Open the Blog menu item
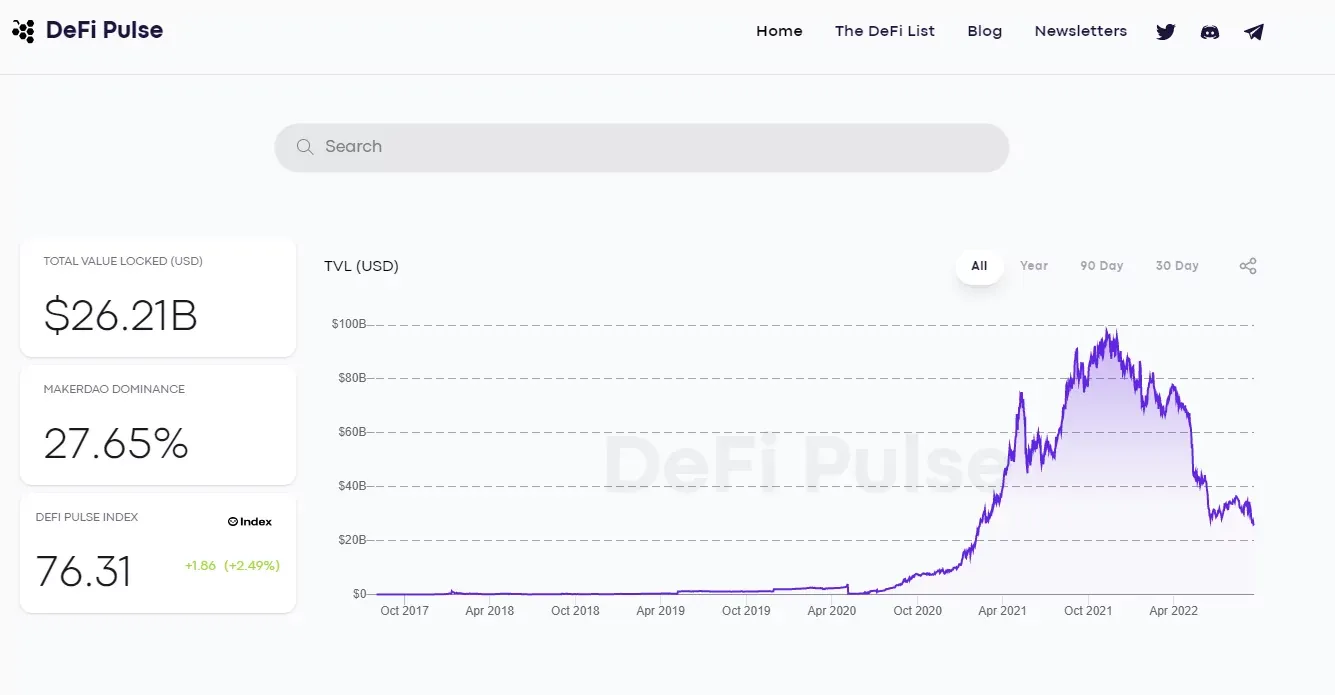Image resolution: width=1335 pixels, height=695 pixels. pyautogui.click(x=985, y=31)
